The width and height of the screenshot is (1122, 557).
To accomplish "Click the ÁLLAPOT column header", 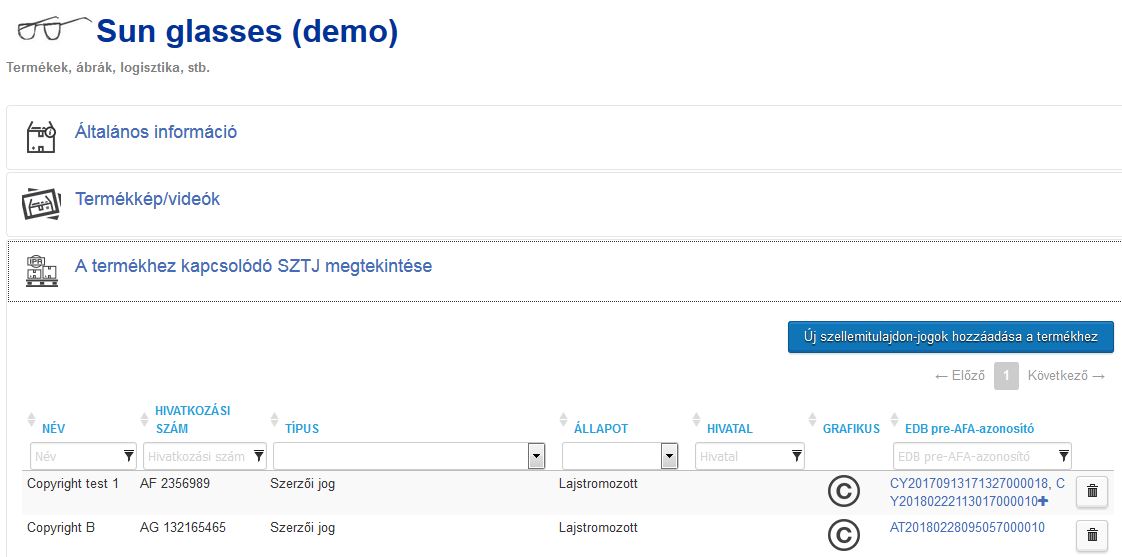I will [601, 429].
